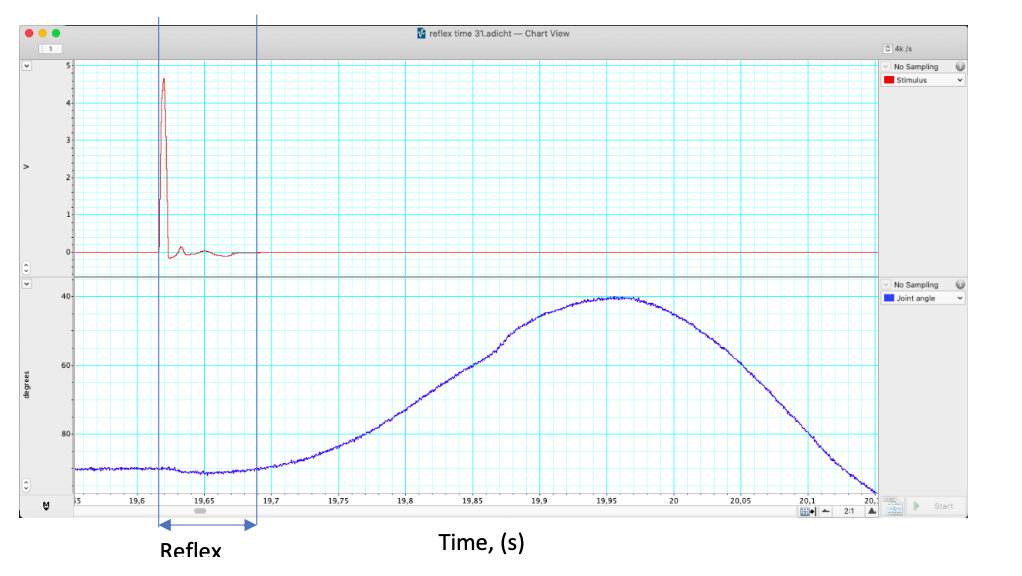Click the LabChart document icon in title bar
Screen dimensions: 1022x576
(x=421, y=33)
